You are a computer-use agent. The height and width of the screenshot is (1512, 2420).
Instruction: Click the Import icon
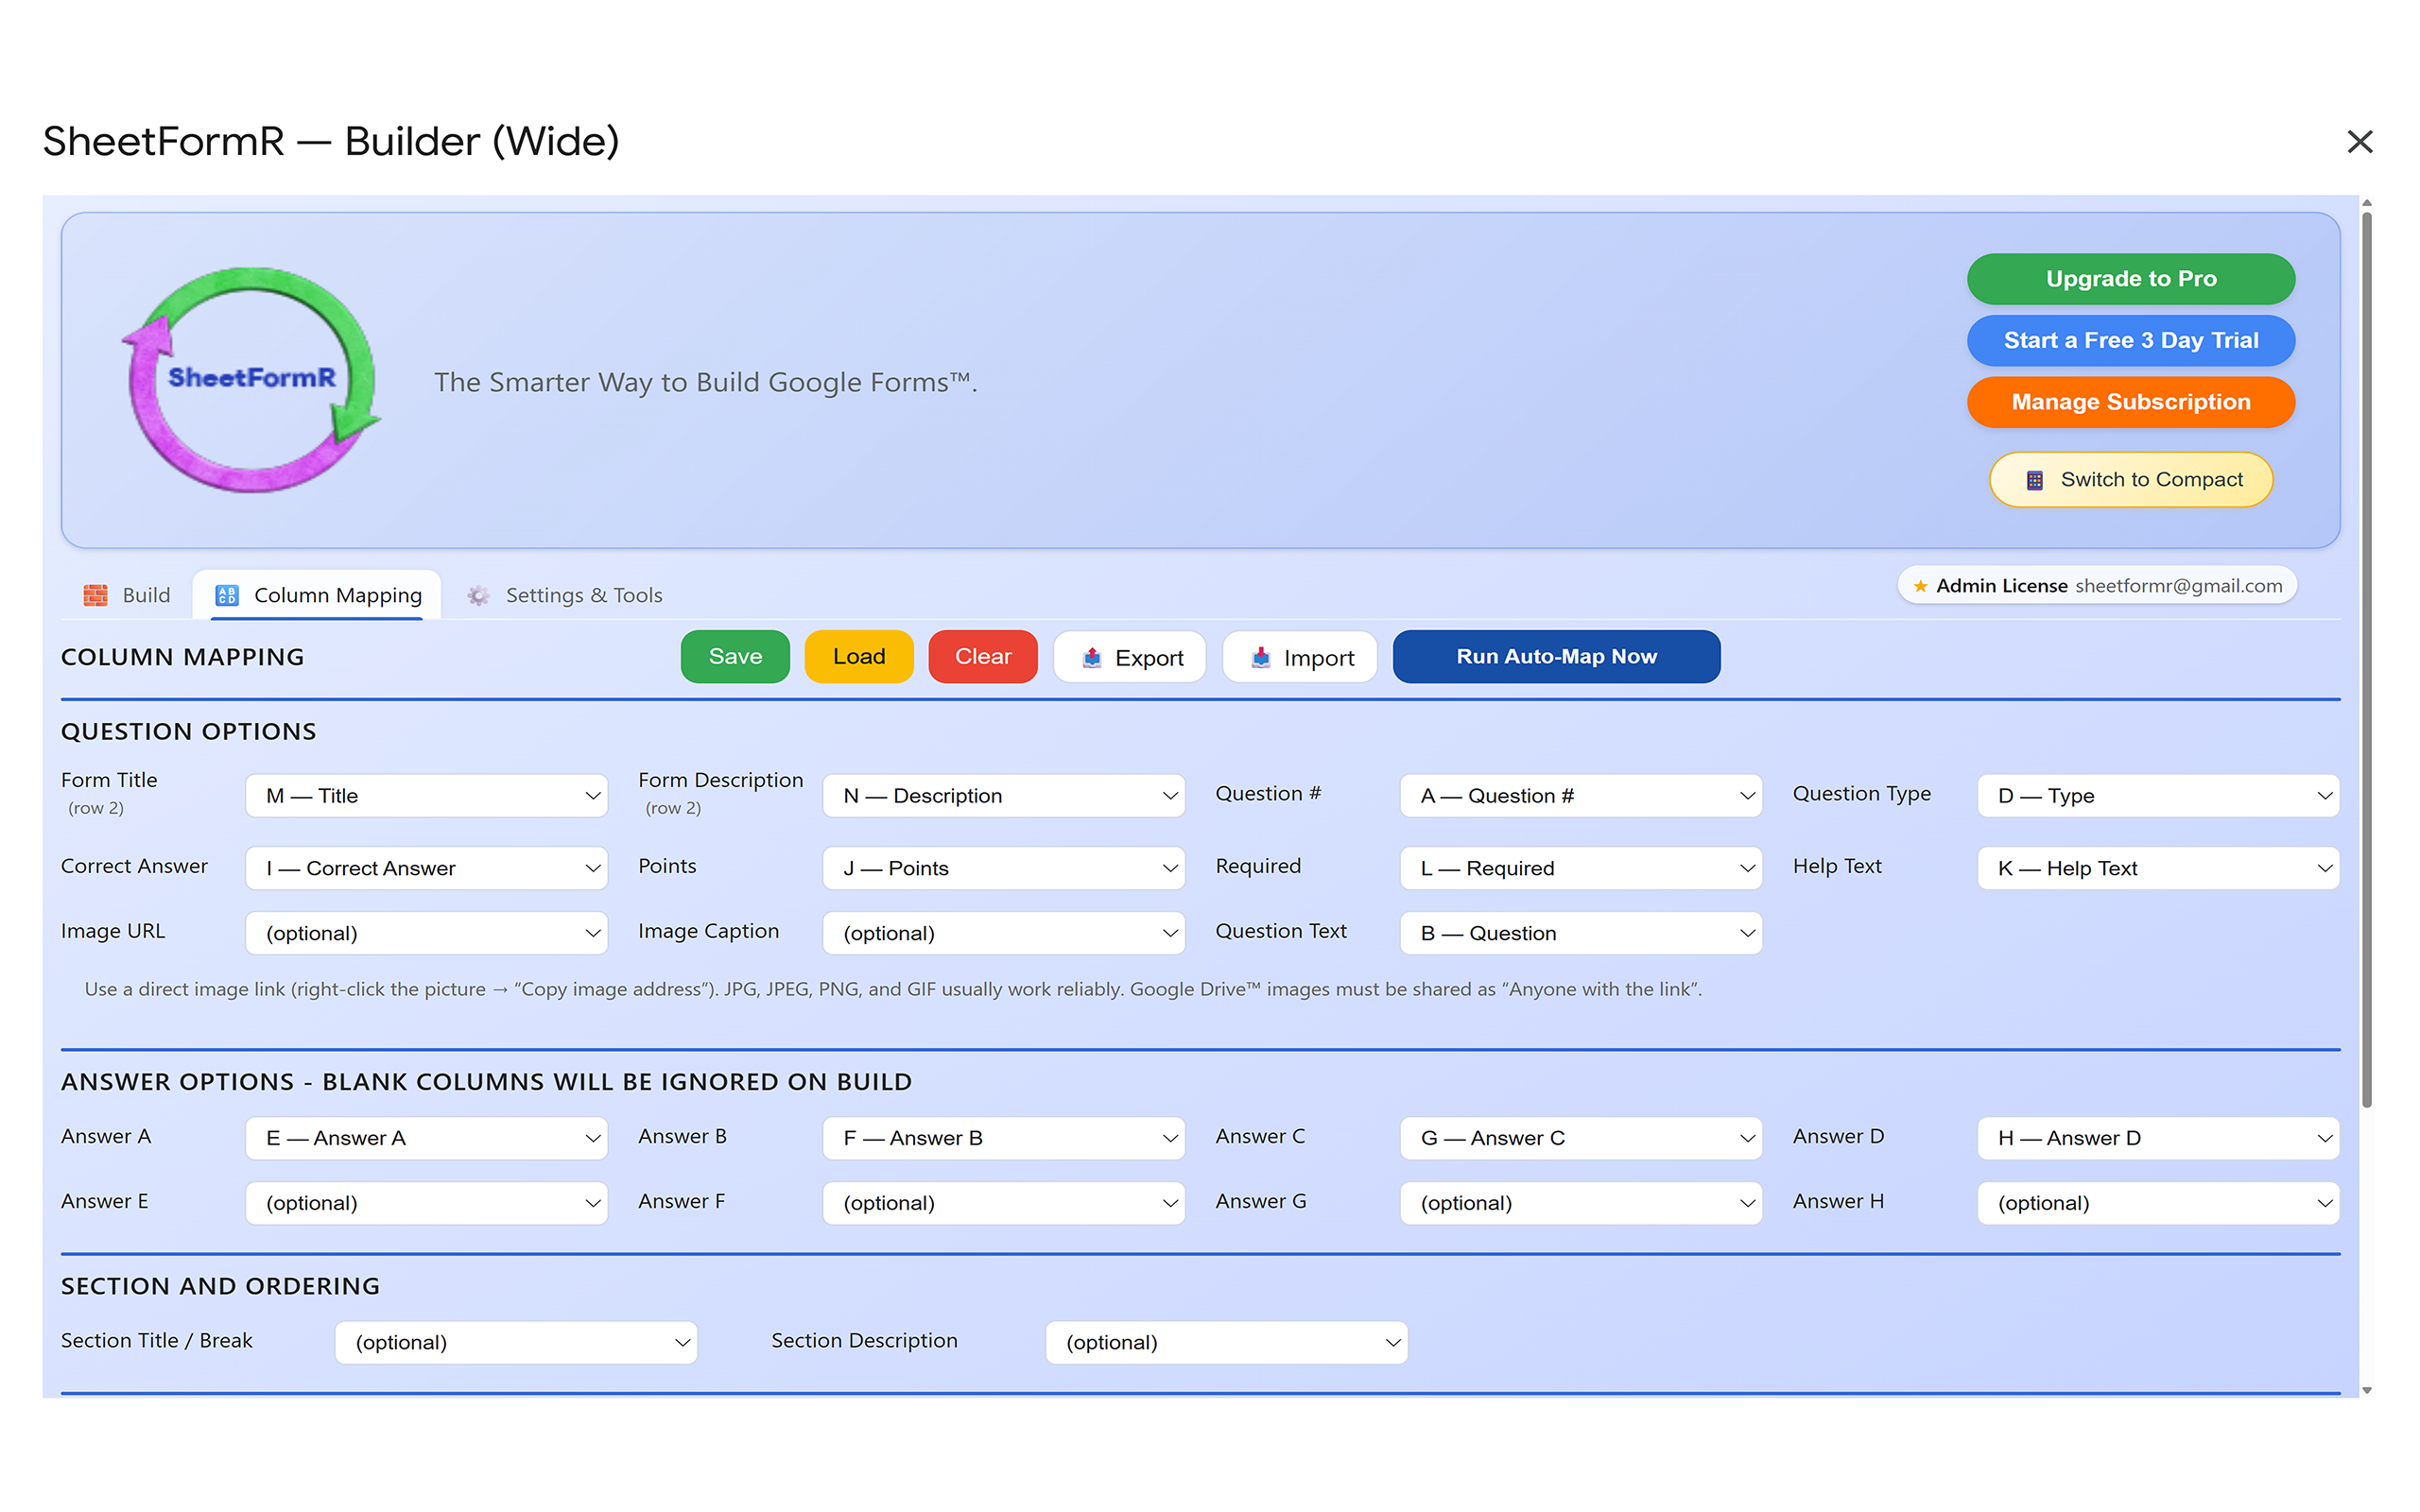pos(1263,657)
